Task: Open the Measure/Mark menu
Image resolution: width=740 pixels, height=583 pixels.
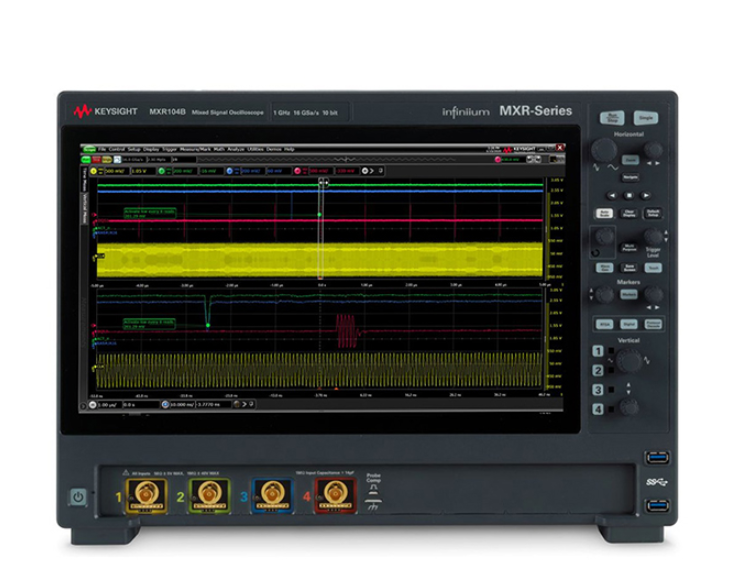Action: [x=195, y=149]
